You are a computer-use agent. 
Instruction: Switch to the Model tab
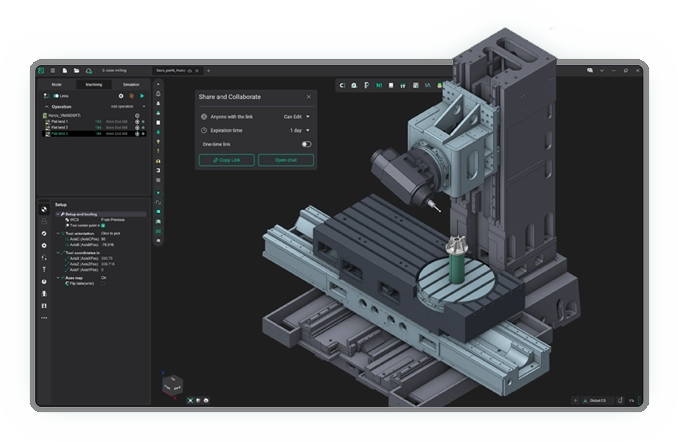[x=56, y=84]
